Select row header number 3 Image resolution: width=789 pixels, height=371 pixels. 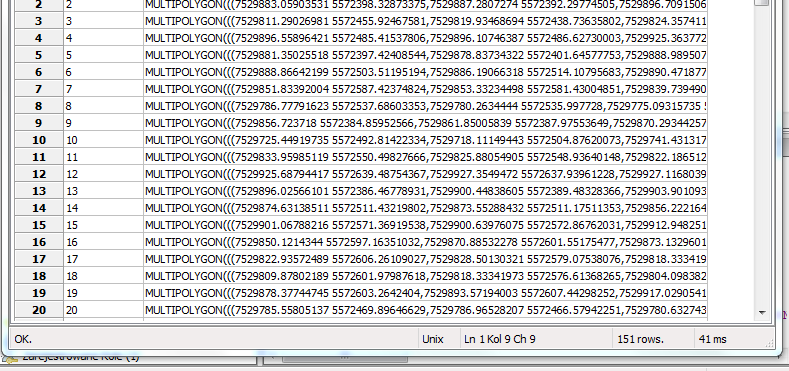pyautogui.click(x=39, y=21)
